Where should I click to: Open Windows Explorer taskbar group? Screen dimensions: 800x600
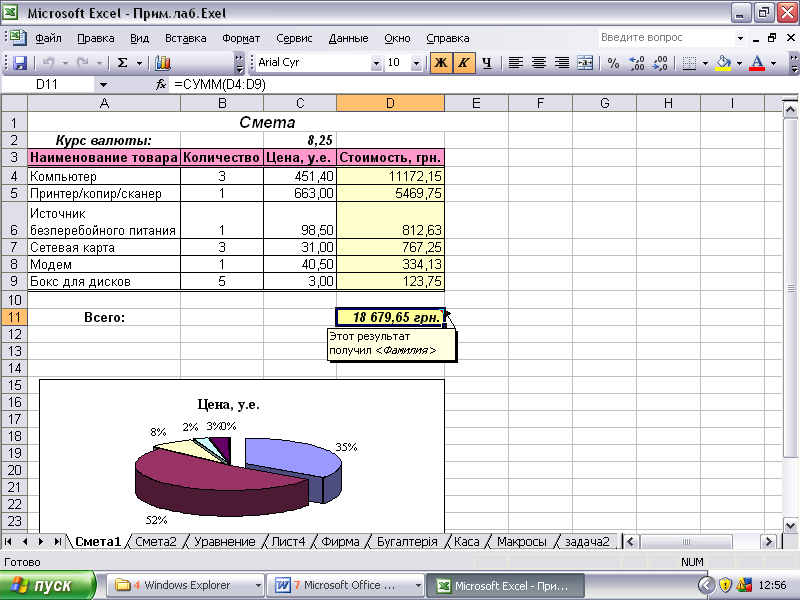pos(186,585)
